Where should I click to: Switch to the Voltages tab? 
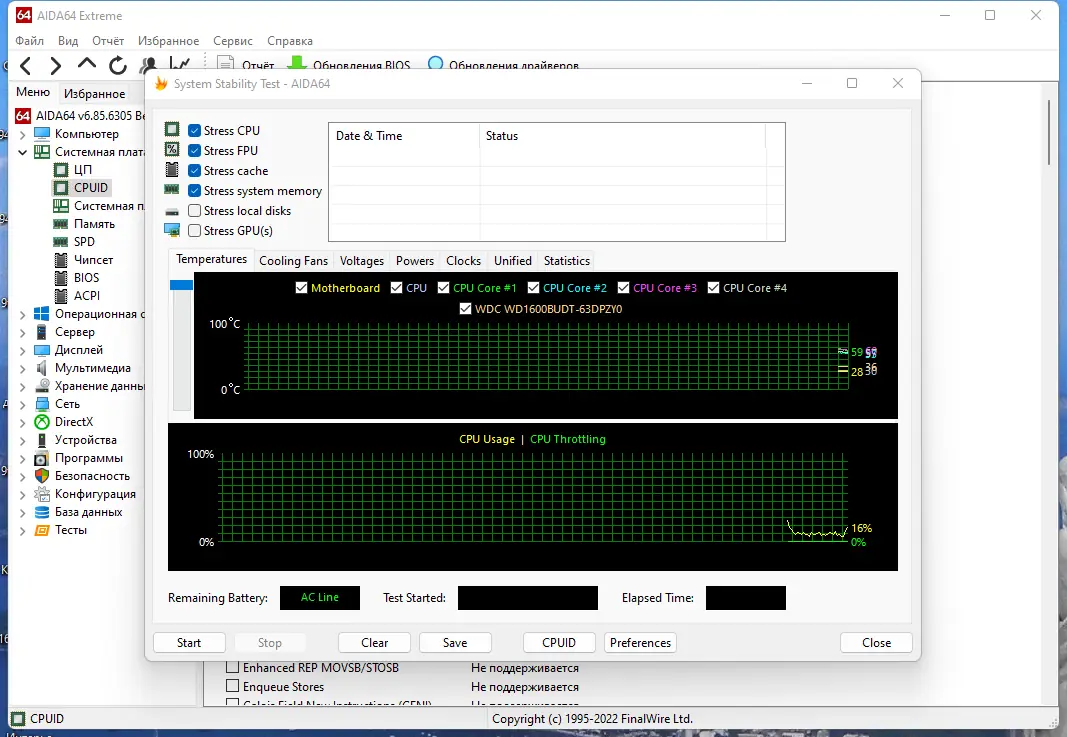click(x=361, y=261)
